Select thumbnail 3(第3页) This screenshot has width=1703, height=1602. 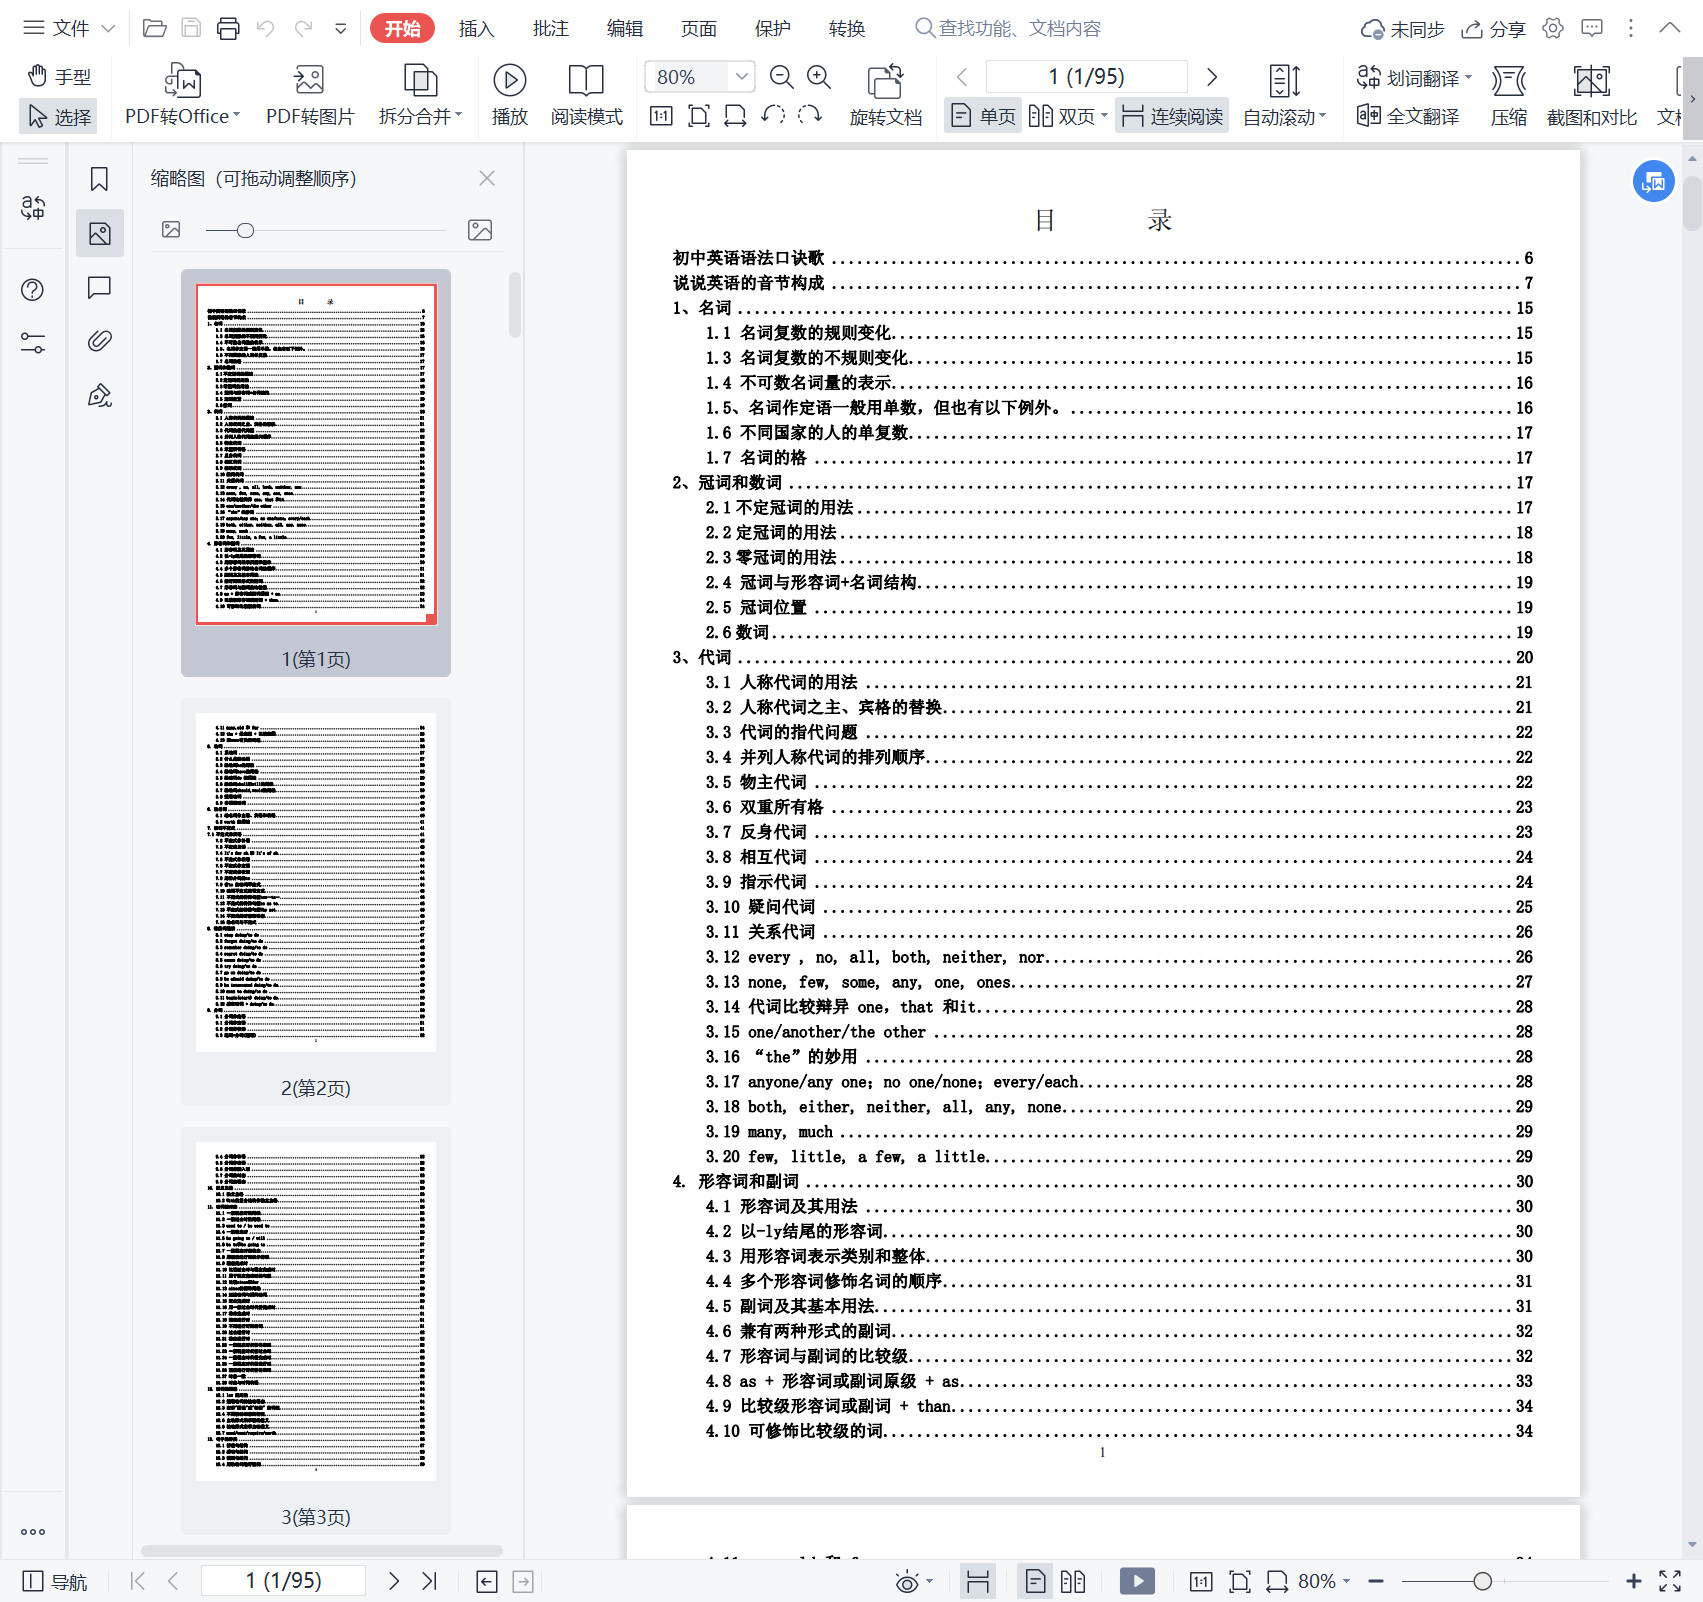point(316,1331)
